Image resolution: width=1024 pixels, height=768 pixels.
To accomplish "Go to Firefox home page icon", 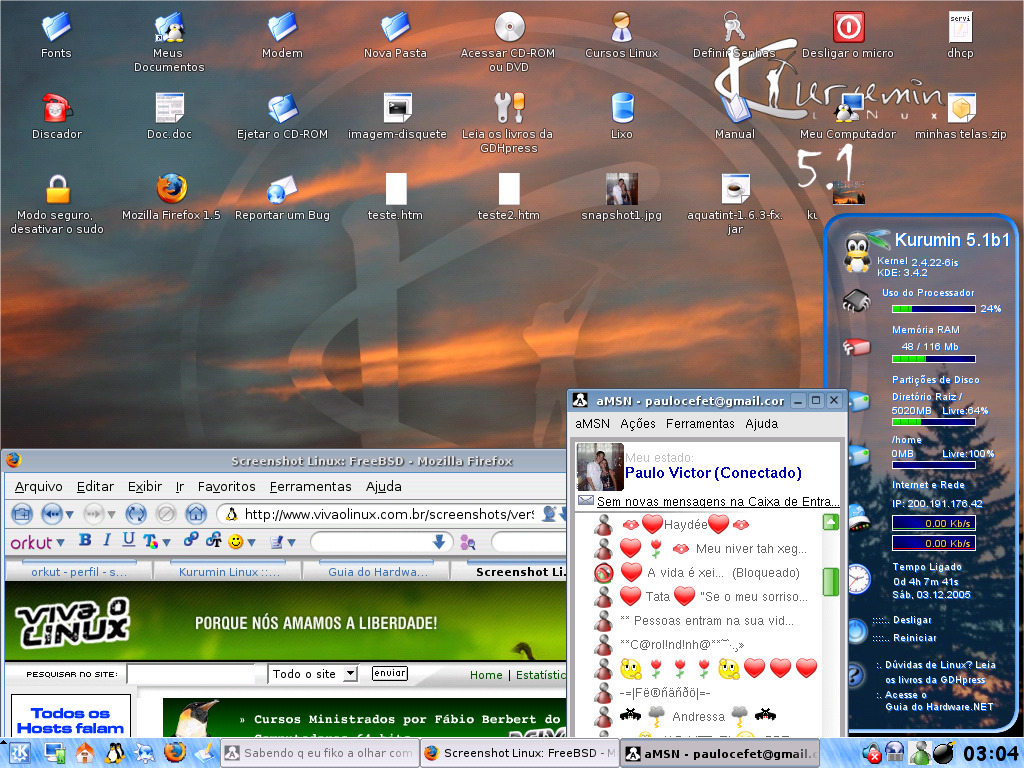I will point(196,514).
